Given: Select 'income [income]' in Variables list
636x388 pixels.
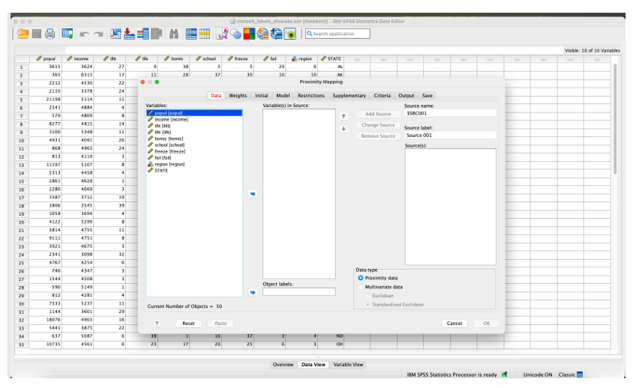Looking at the screenshot, I should [x=194, y=120].
